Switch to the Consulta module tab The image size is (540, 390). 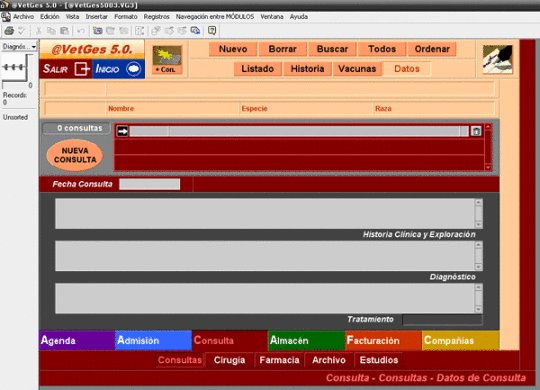[230, 340]
